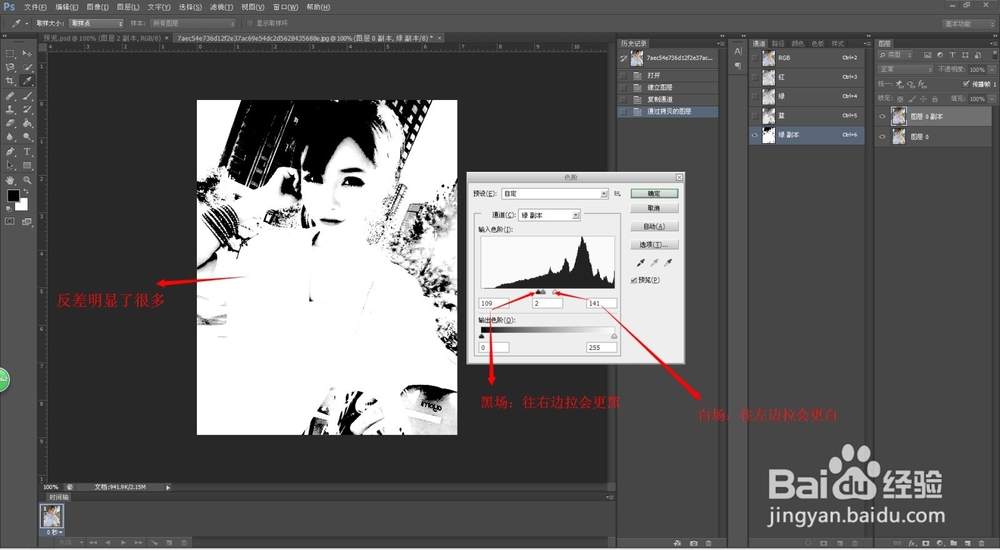Select the Eyedropper tool in toolbox
Viewport: 1000px width, 550px height.
[27, 81]
